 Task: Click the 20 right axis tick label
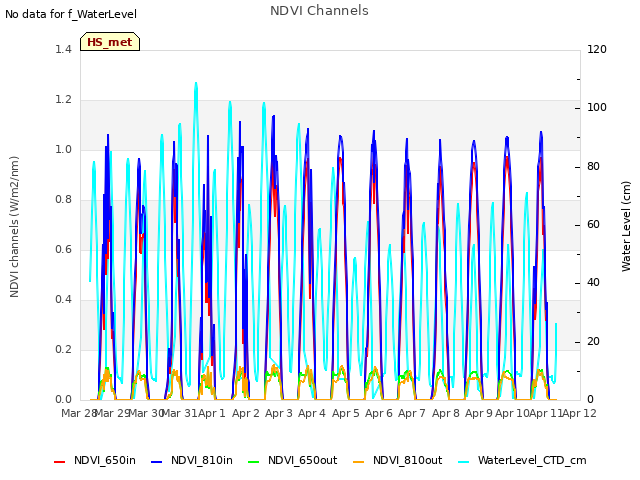click(593, 342)
